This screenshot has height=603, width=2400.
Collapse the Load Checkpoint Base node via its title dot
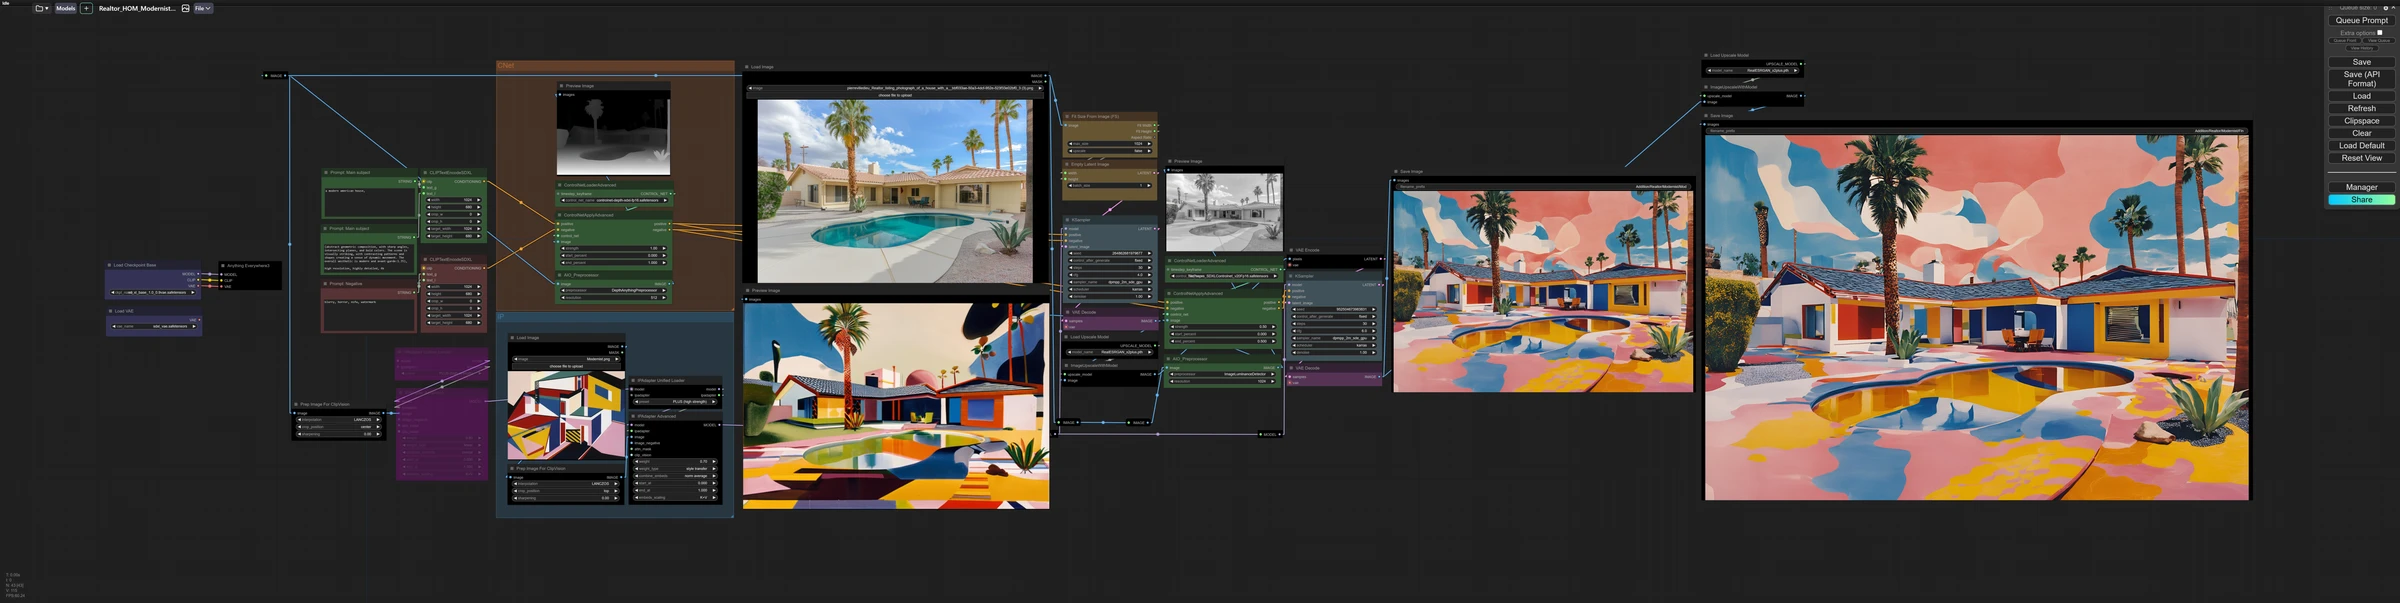click(109, 265)
